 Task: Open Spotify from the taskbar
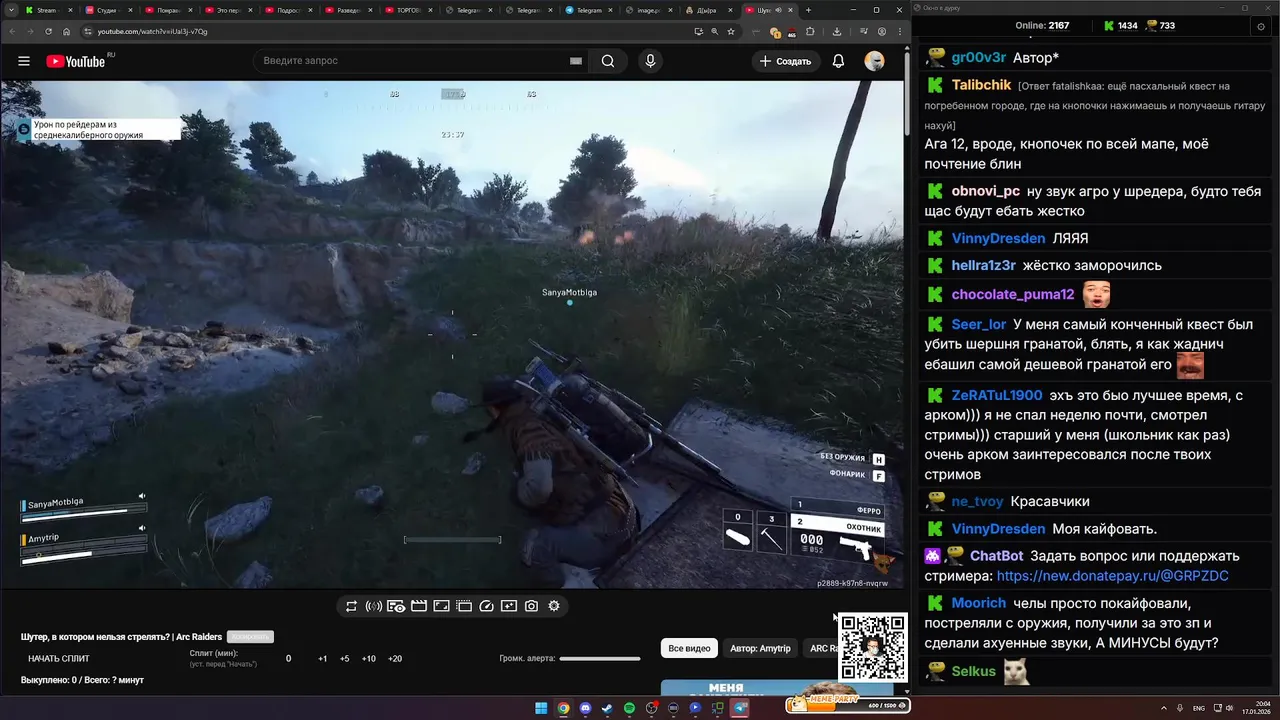629,708
